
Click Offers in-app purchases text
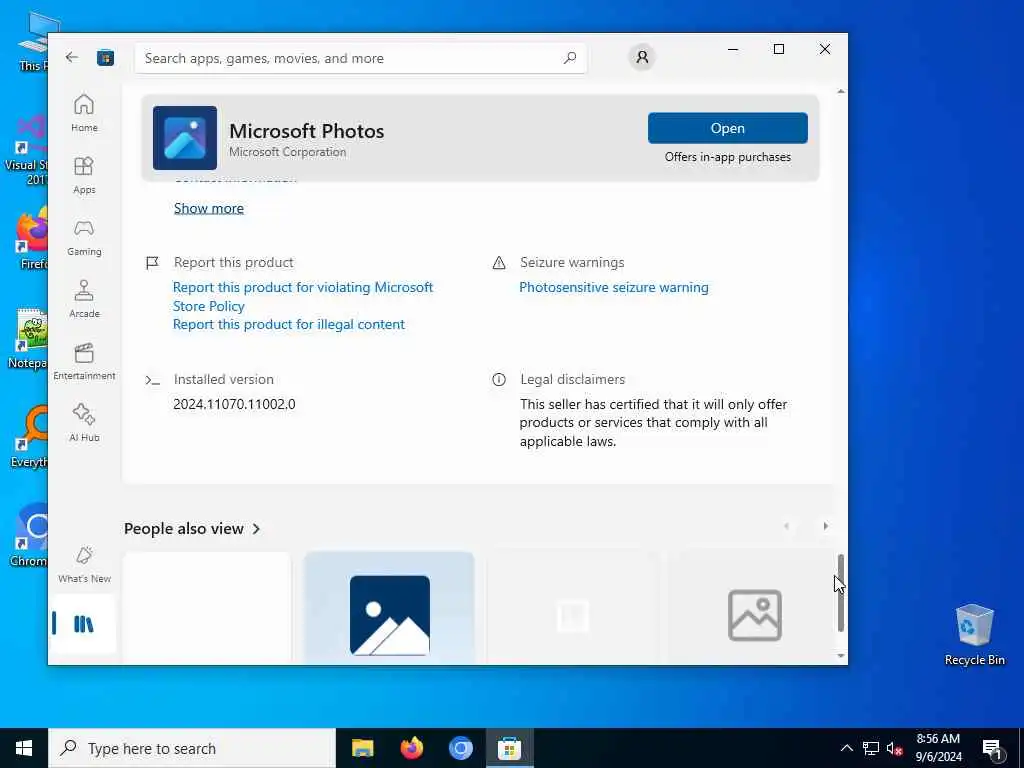coord(728,157)
